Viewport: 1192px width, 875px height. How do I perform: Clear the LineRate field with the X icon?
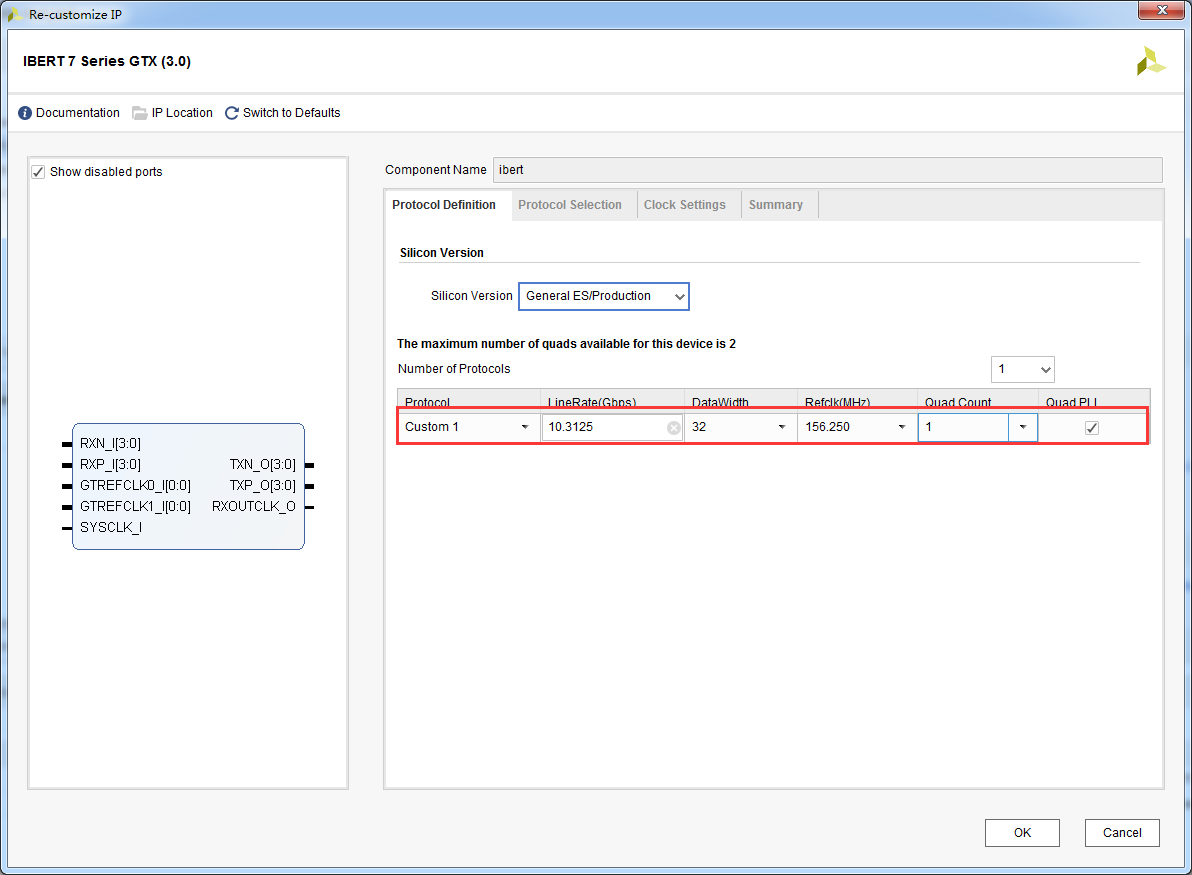pyautogui.click(x=674, y=428)
